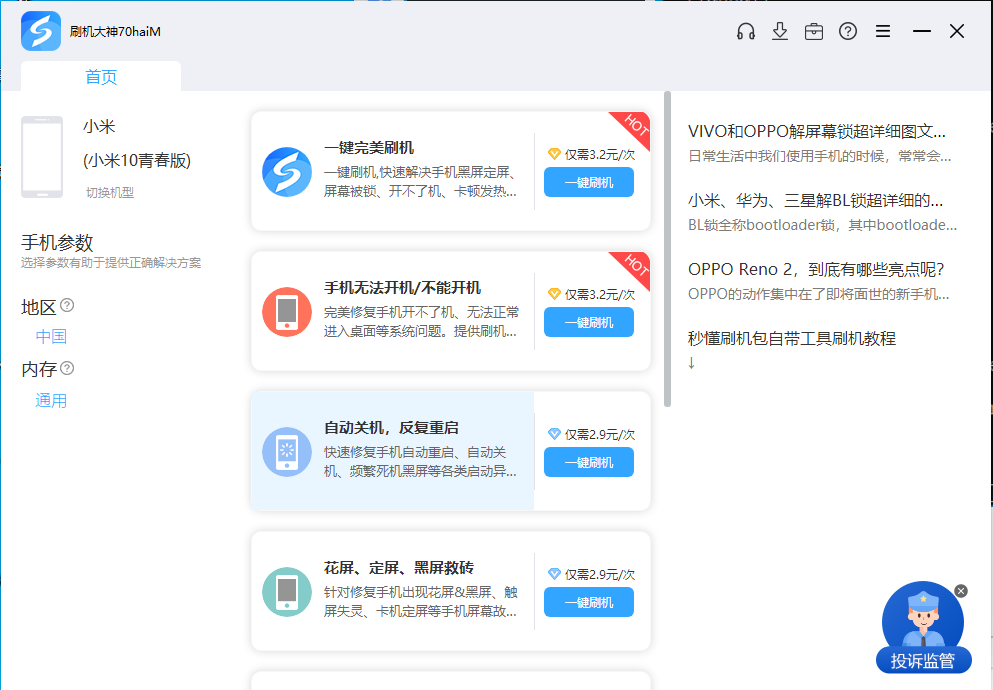
Task: Open the download manager icon
Action: 780,31
